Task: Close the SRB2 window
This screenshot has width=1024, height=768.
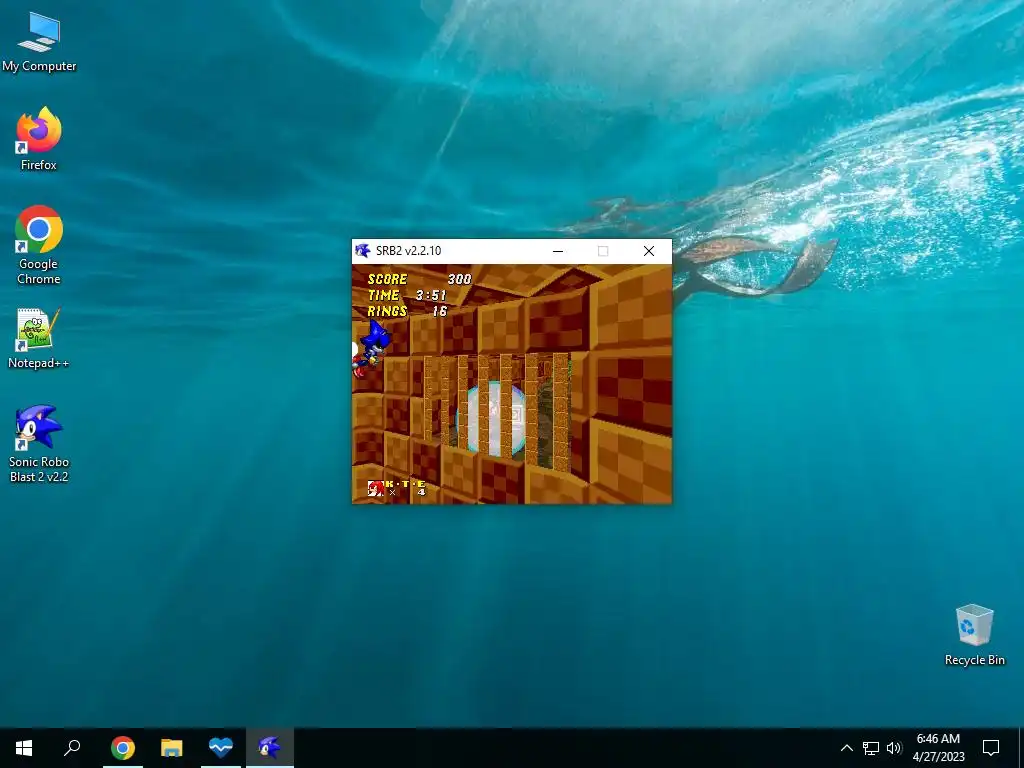Action: click(648, 251)
